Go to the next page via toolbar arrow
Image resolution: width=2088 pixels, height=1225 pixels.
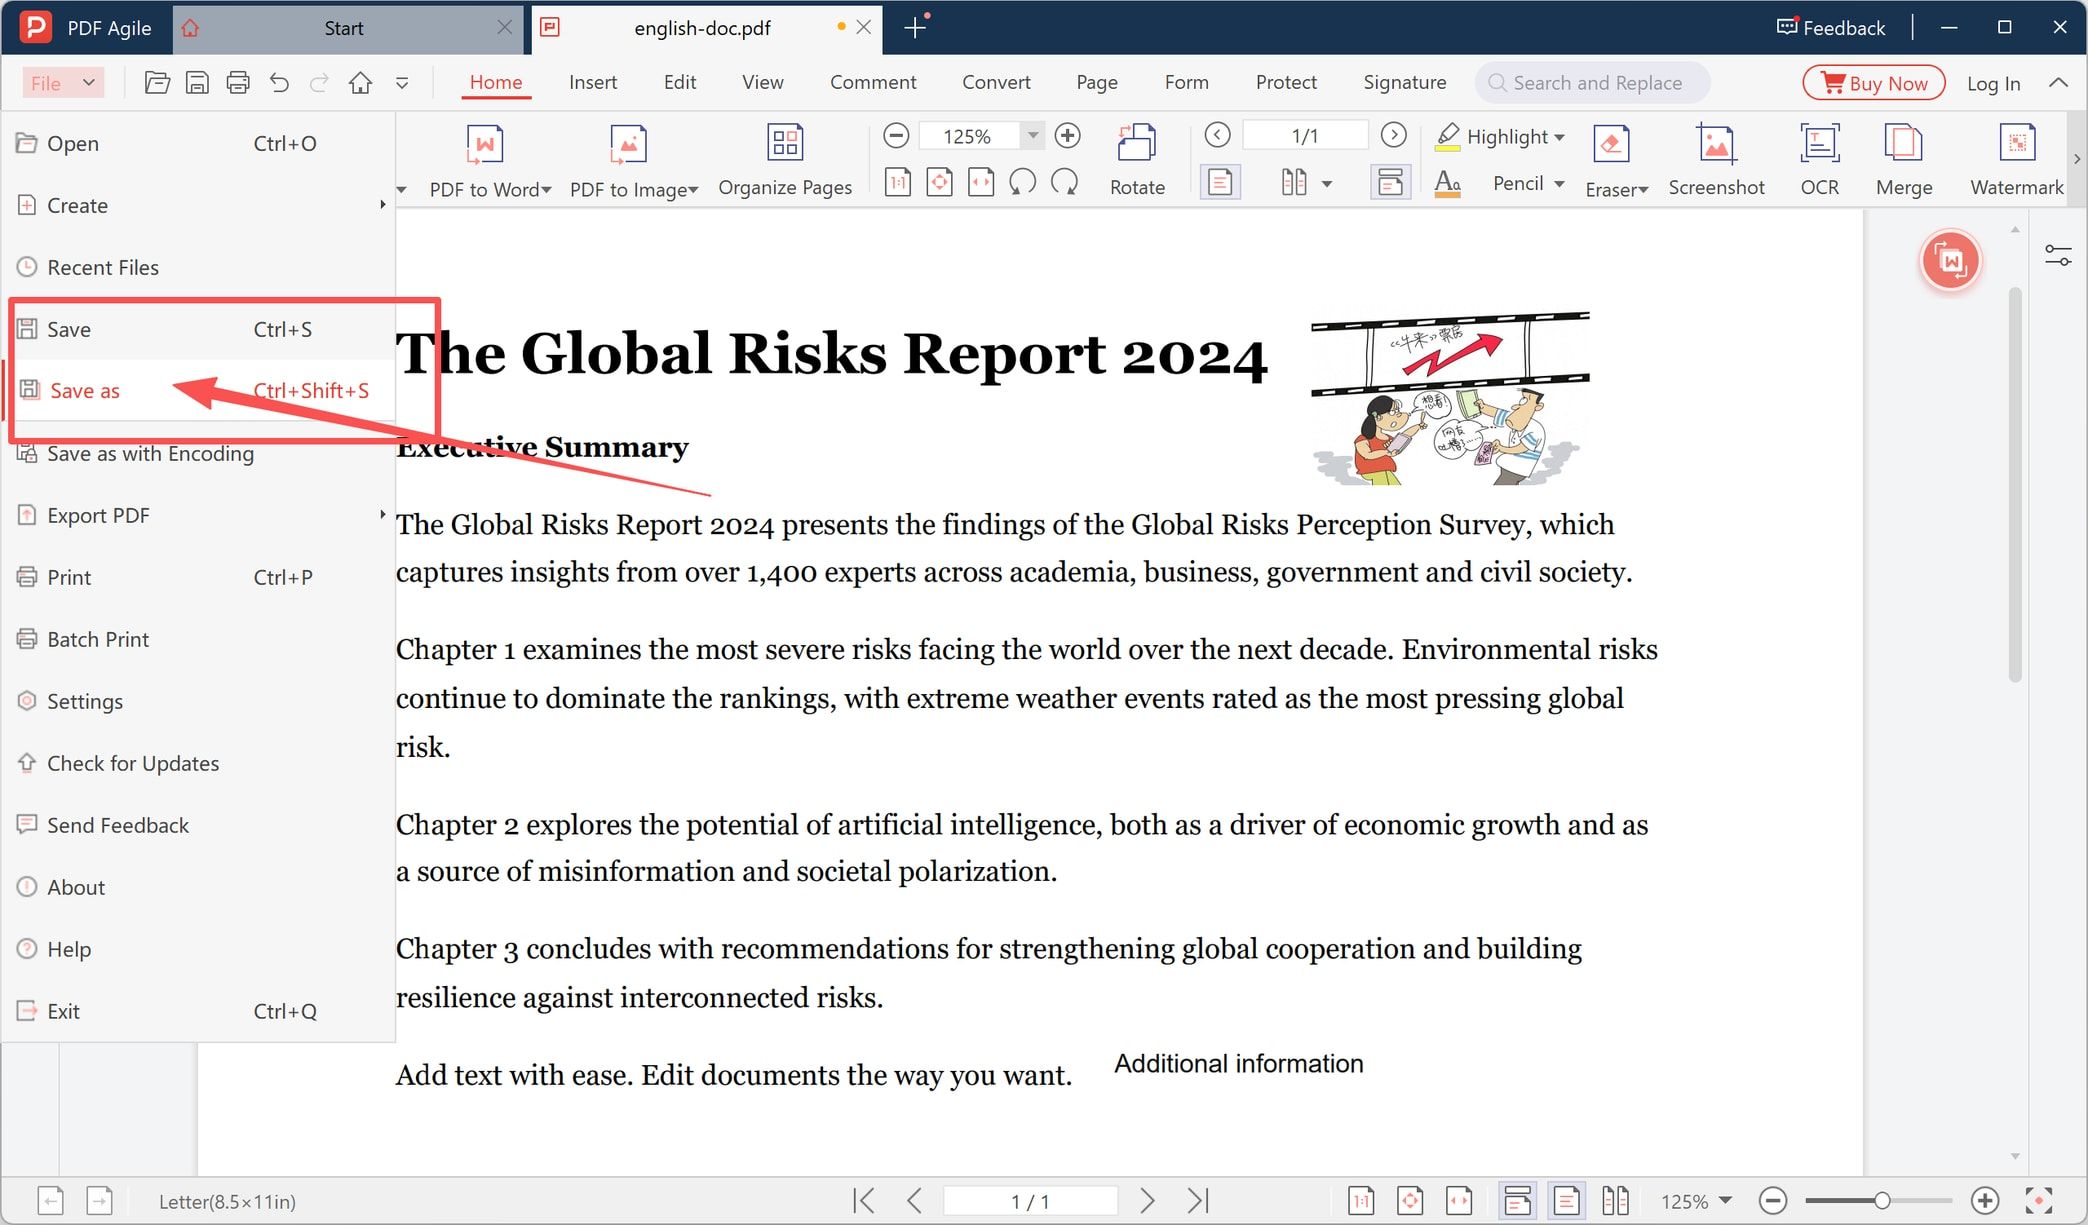tap(1393, 135)
